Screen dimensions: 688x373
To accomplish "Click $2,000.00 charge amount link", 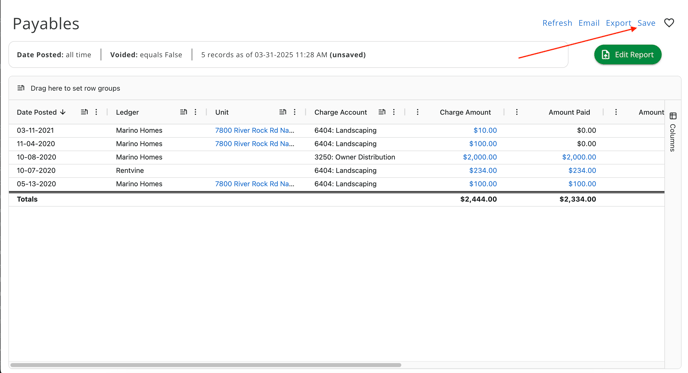I will 480,157.
